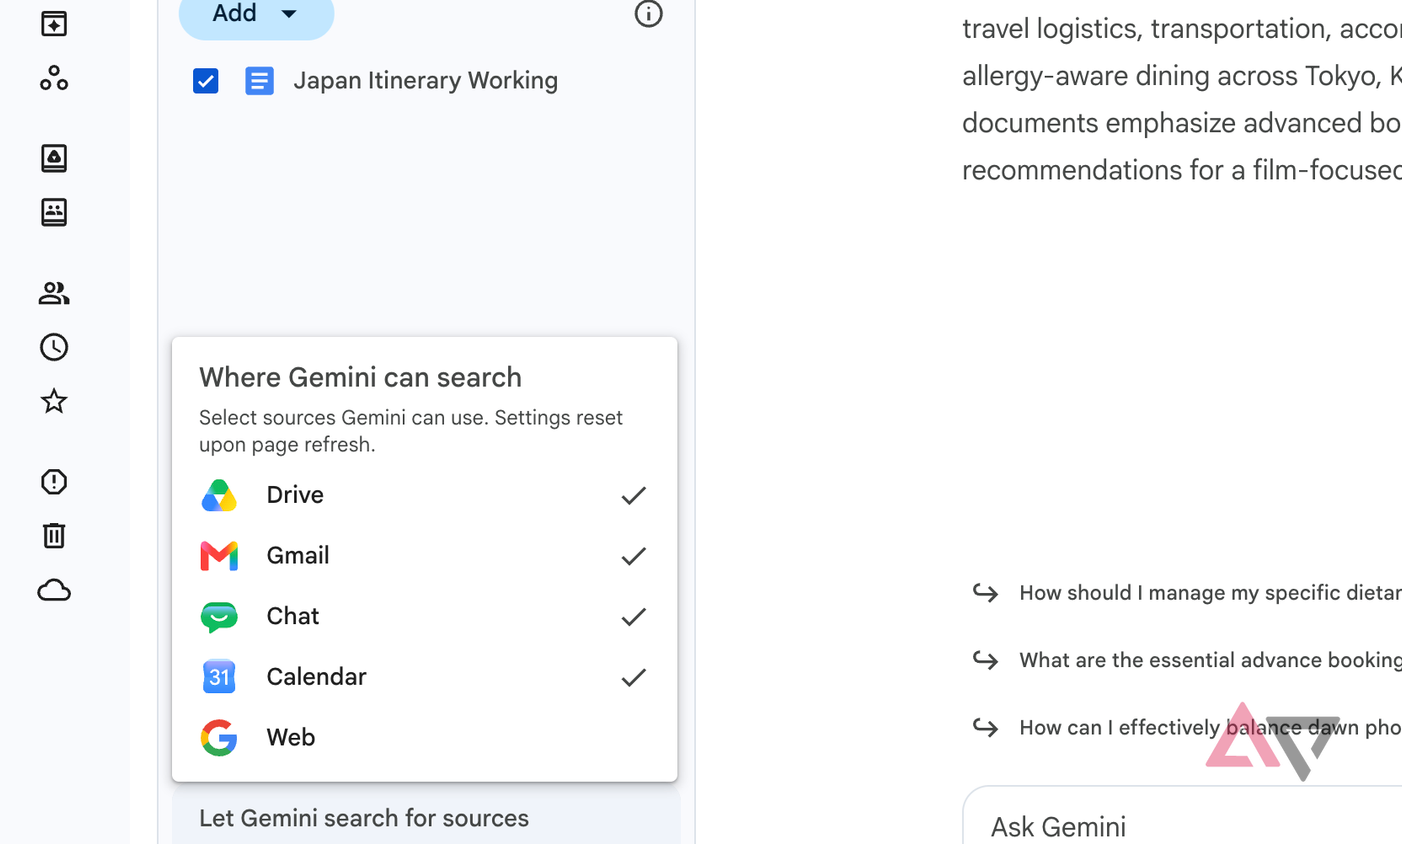Uncheck the Japan Itinerary Working checkbox
Viewport: 1402px width, 844px height.
[x=206, y=81]
